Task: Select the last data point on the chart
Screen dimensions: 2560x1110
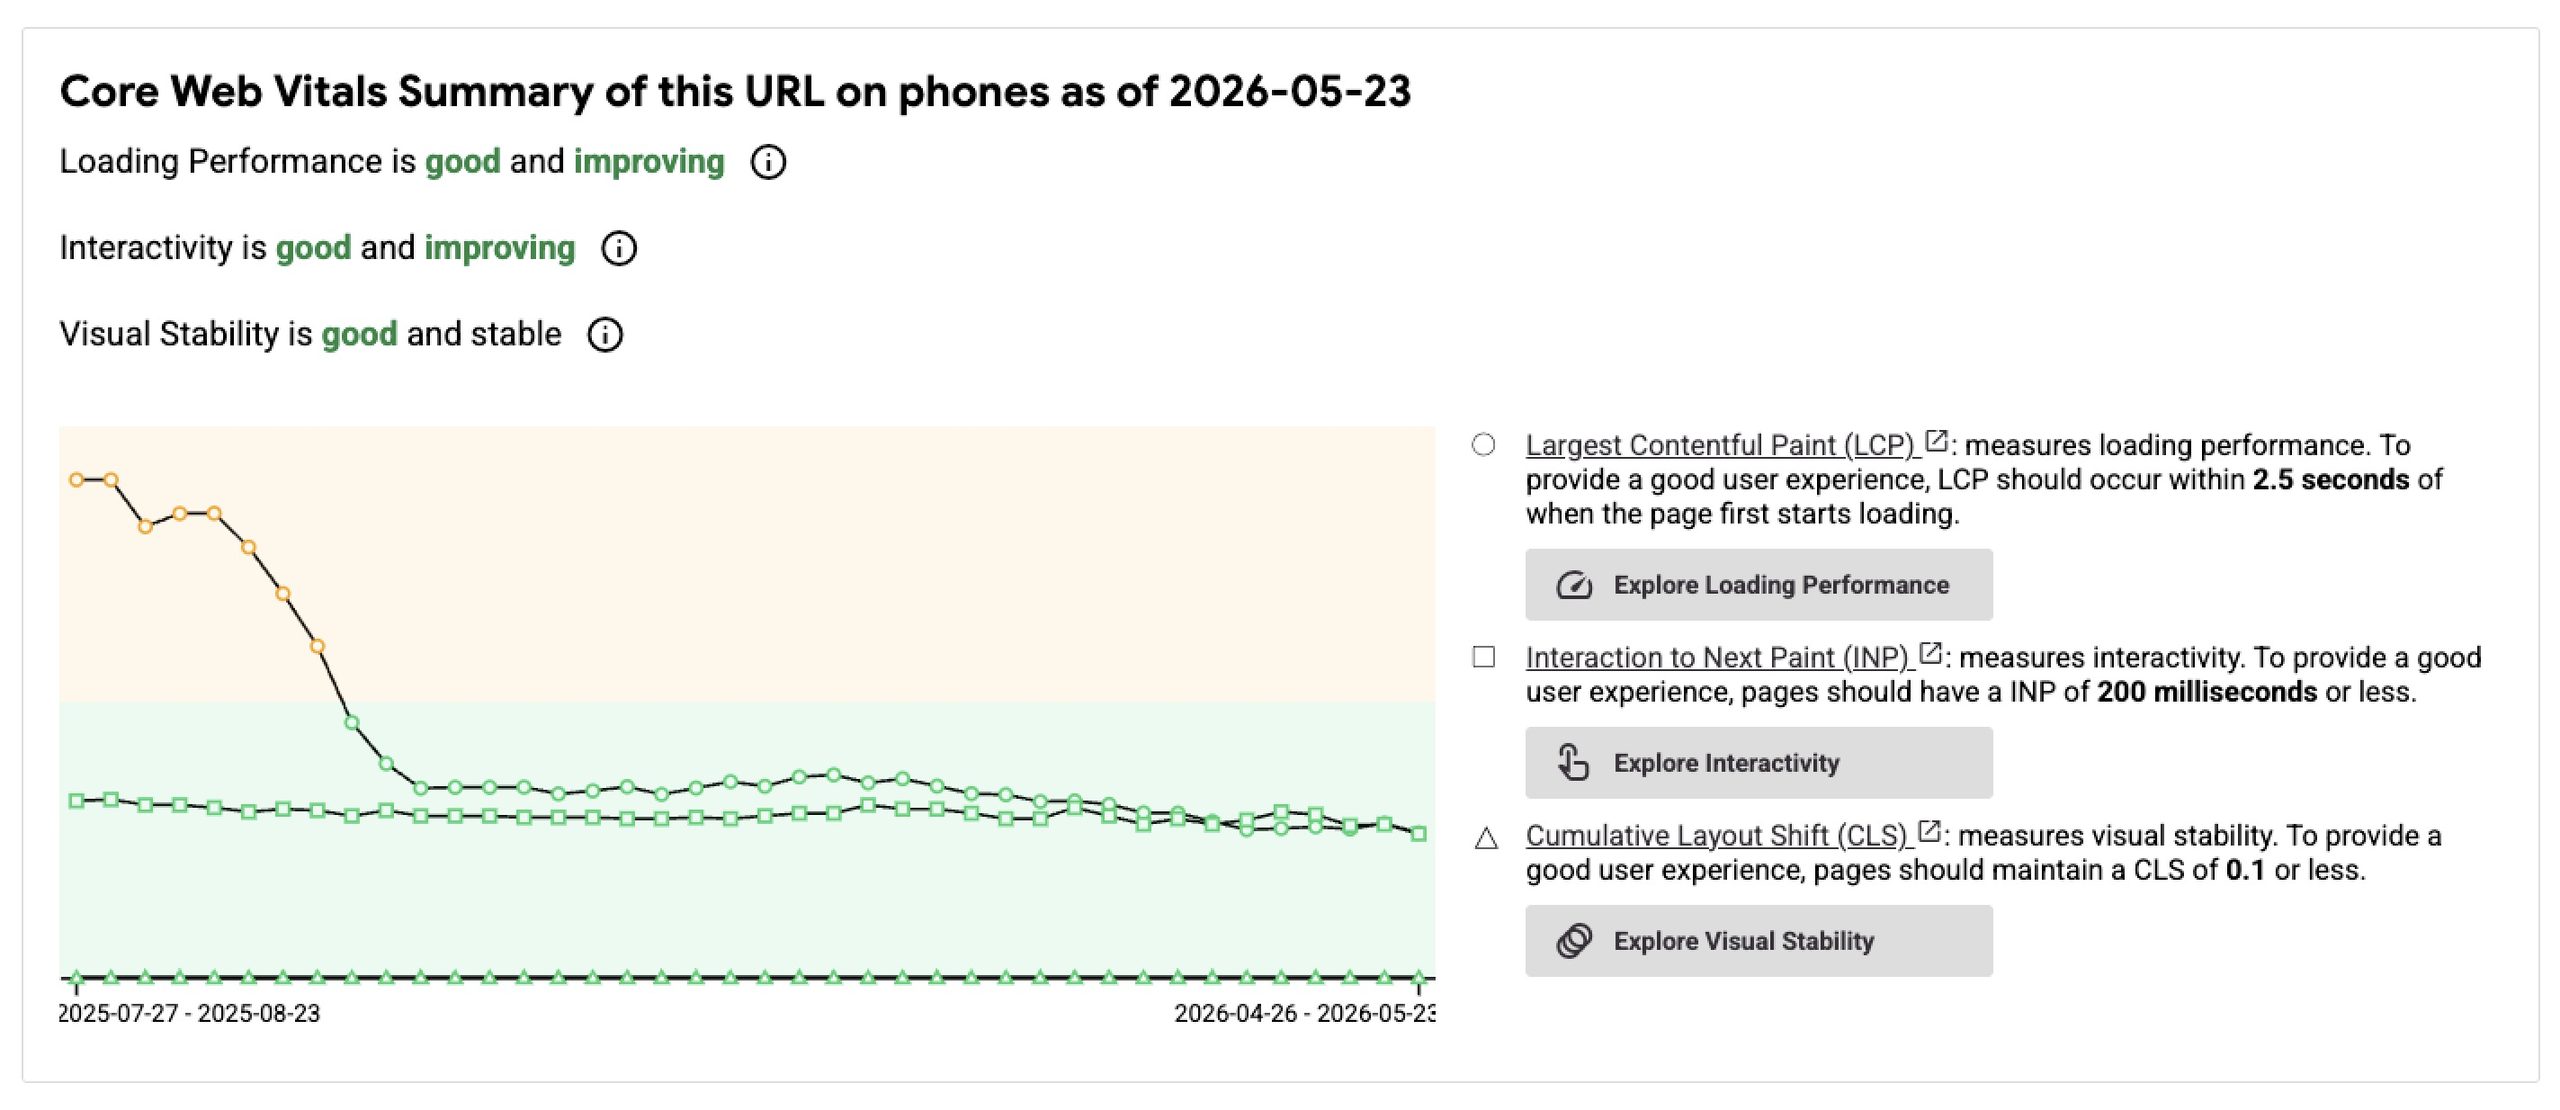Action: pyautogui.click(x=1418, y=834)
